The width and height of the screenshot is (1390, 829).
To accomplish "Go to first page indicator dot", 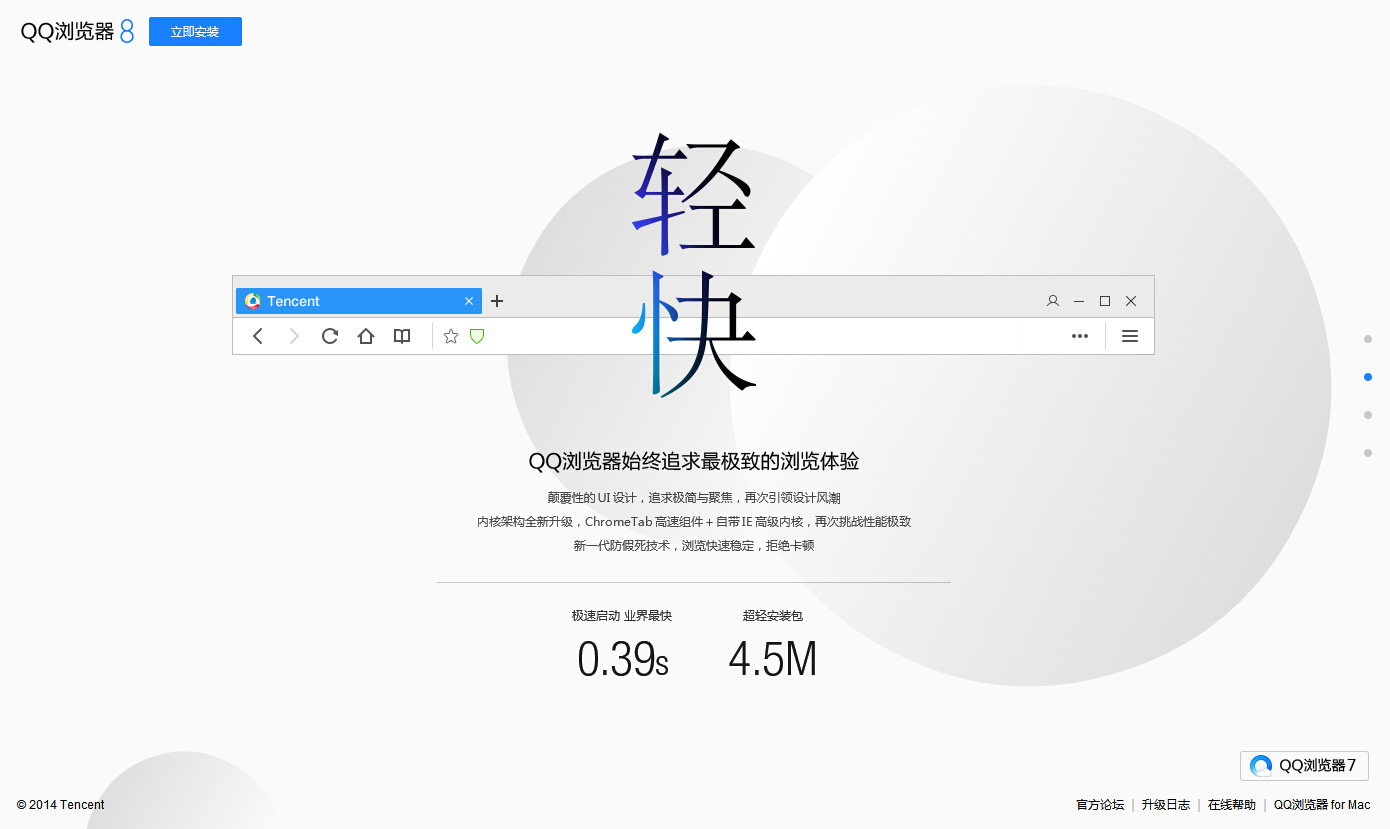I will point(1368,339).
